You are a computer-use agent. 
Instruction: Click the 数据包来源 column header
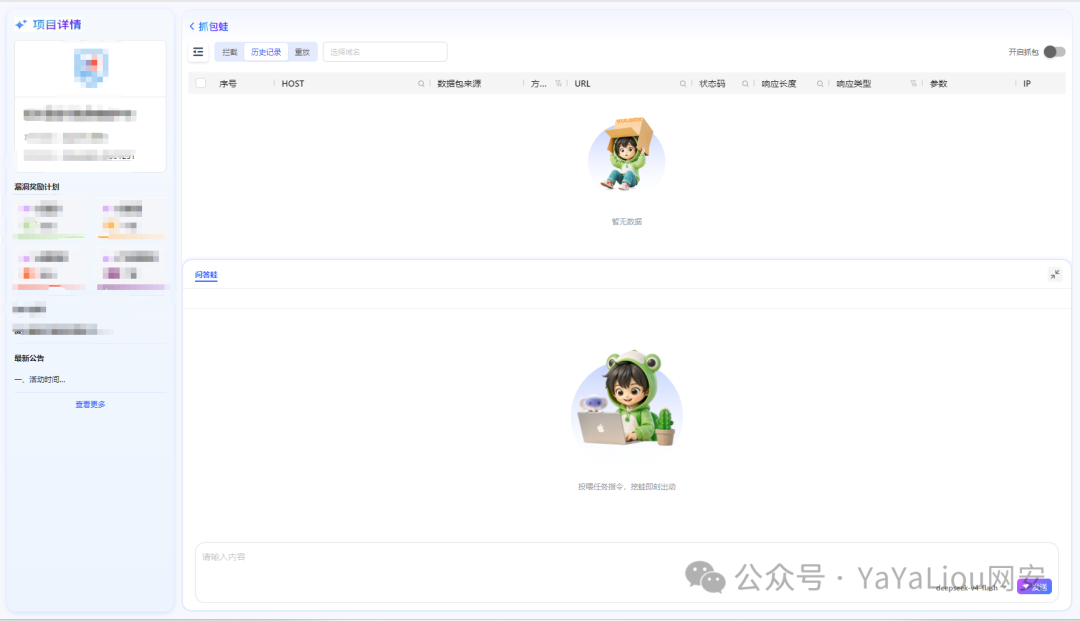[x=459, y=84]
